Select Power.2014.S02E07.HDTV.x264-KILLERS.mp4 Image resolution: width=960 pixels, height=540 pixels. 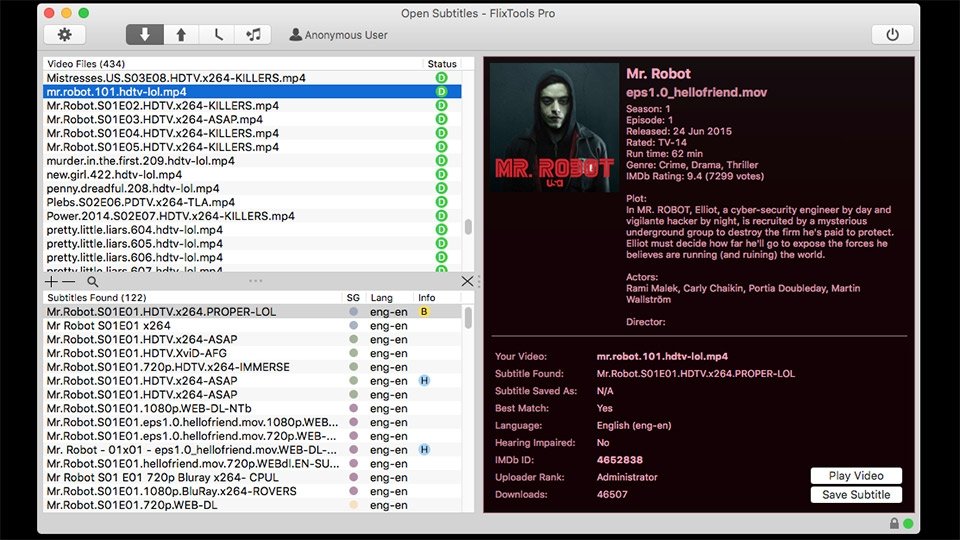[x=252, y=216]
